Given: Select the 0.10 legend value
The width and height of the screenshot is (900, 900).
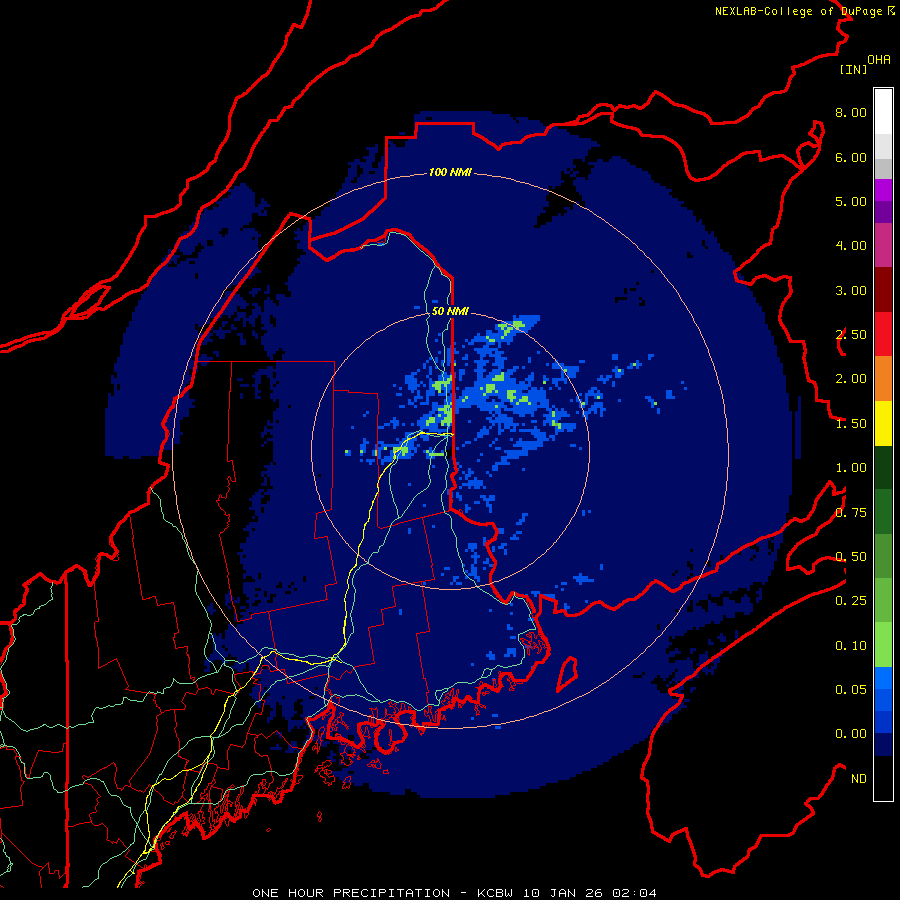Looking at the screenshot, I should [851, 646].
